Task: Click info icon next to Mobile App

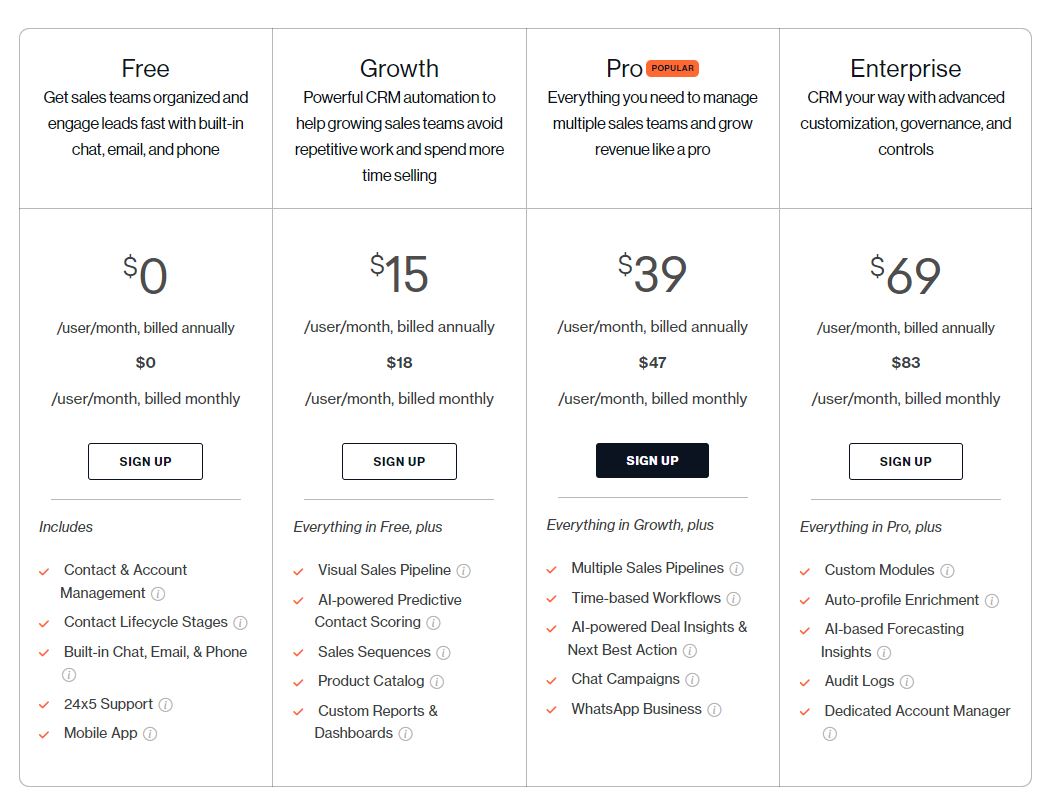Action: coord(151,734)
